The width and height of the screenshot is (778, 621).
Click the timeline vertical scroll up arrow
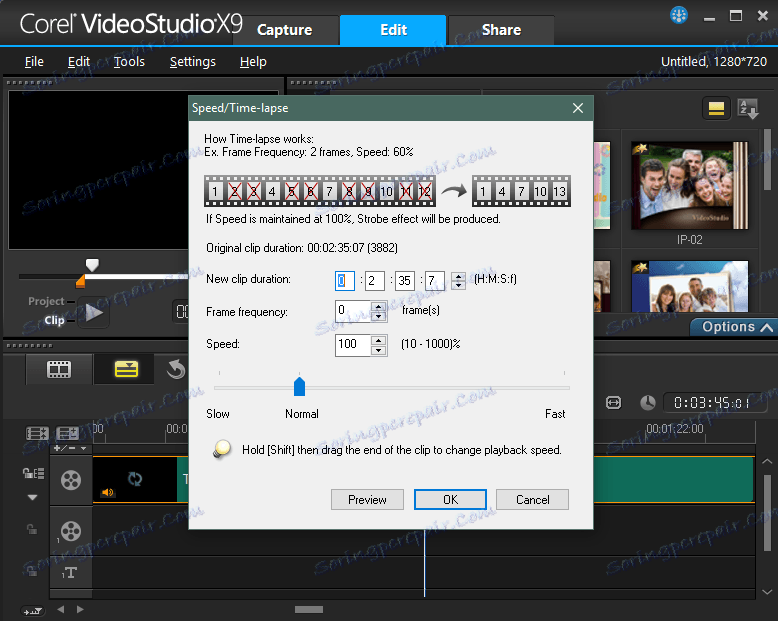tap(767, 461)
